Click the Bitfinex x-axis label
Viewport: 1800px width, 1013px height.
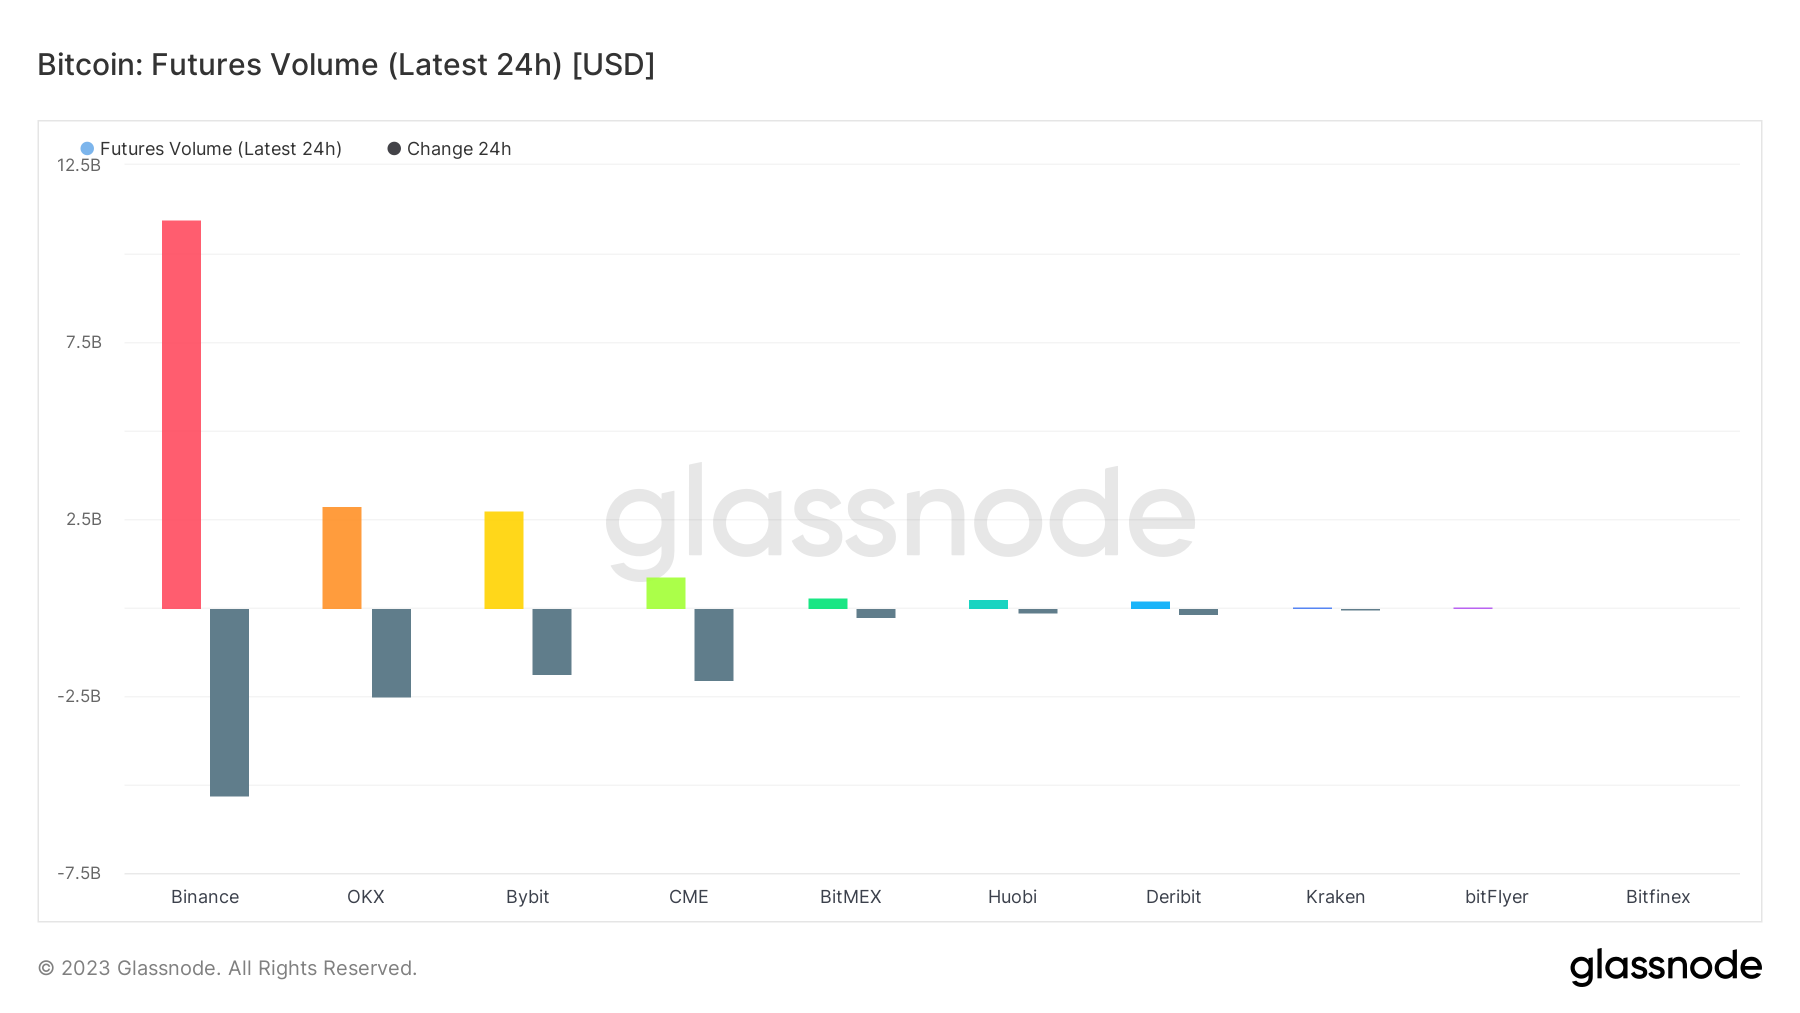[1657, 897]
